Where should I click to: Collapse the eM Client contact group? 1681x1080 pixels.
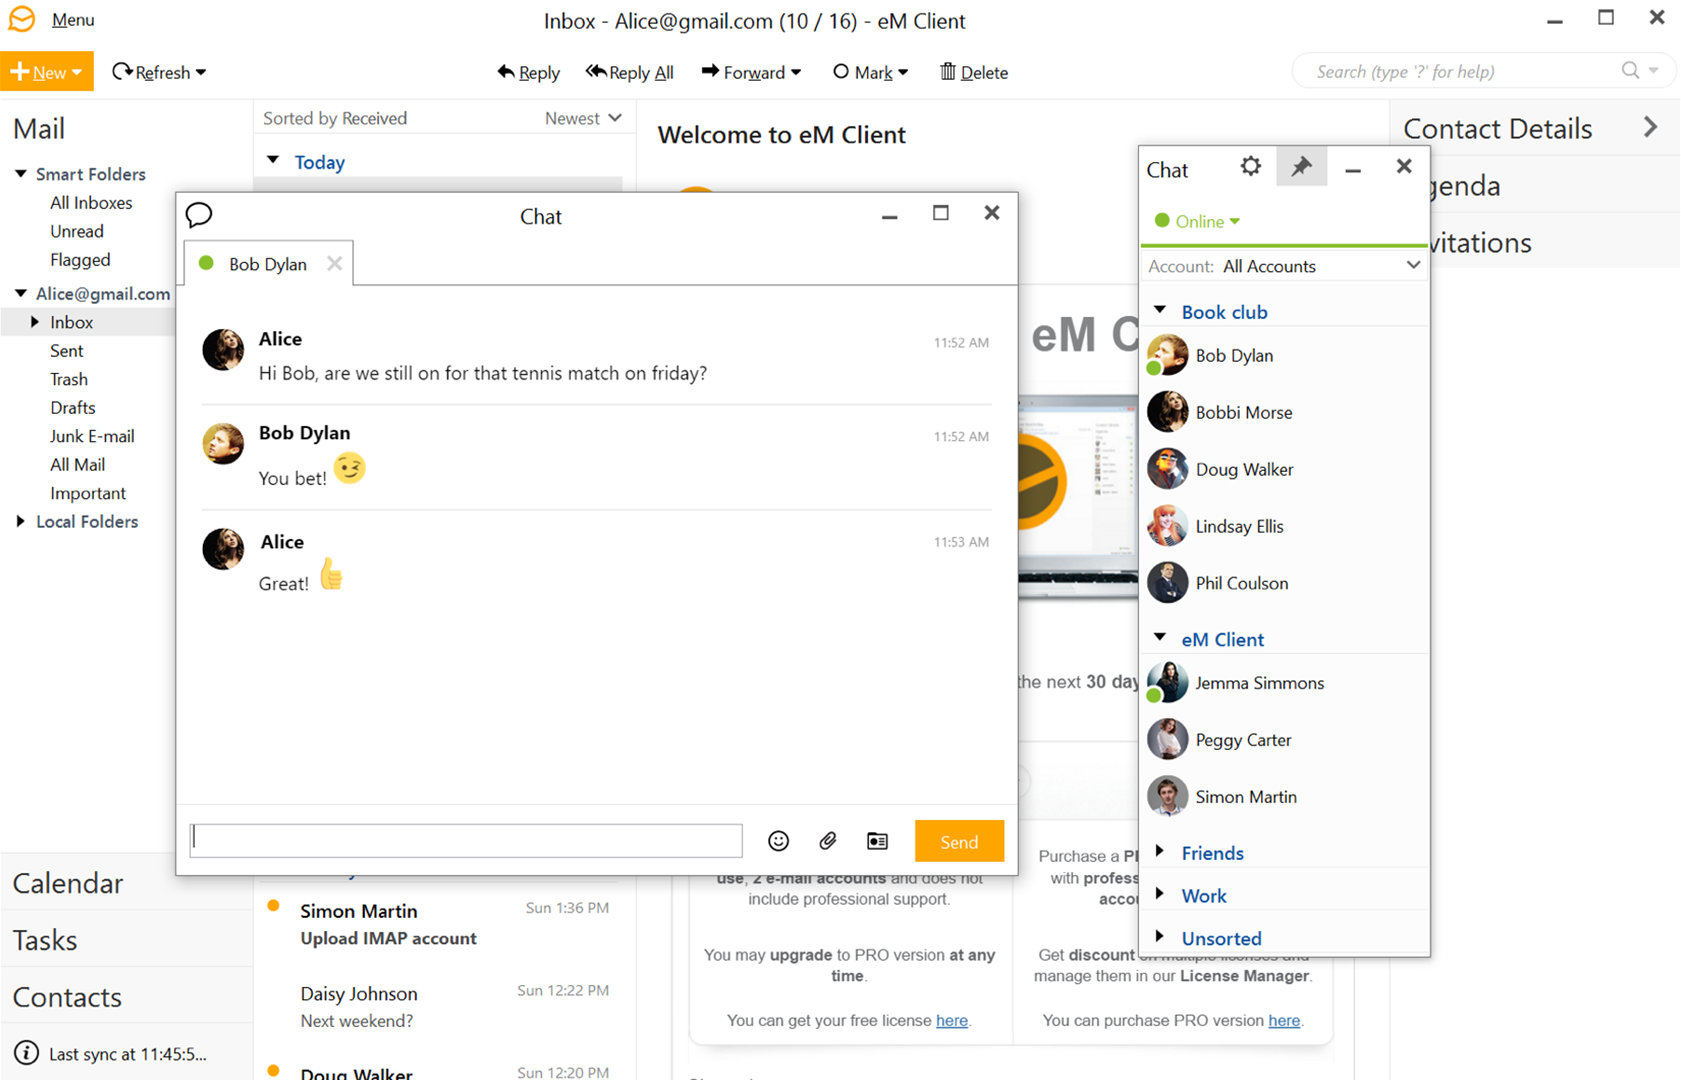tap(1160, 637)
